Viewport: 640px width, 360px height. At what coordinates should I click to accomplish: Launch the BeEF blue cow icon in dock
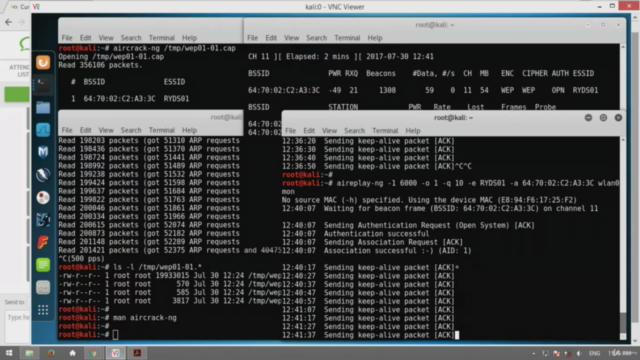click(43, 220)
